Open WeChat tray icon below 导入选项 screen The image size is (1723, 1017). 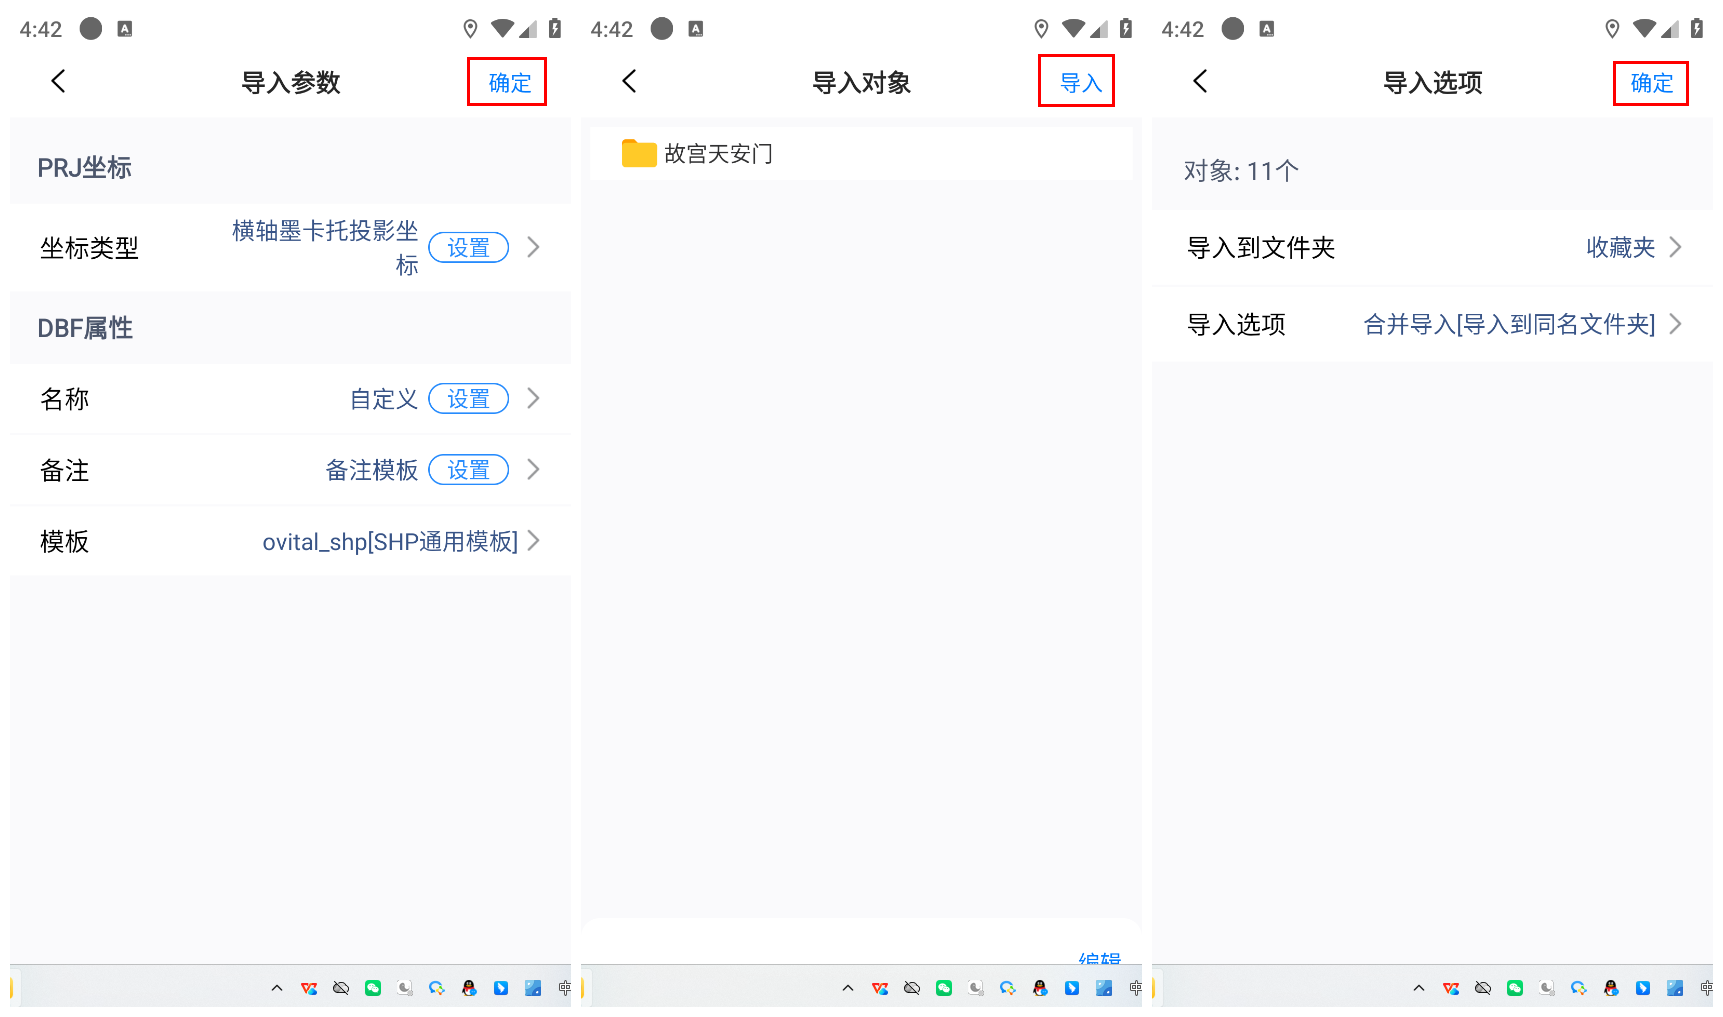tap(1515, 988)
